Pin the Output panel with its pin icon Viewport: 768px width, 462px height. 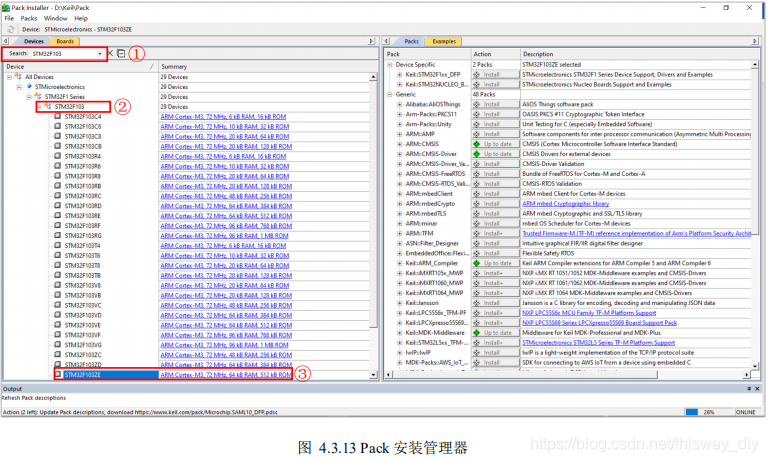coord(749,389)
